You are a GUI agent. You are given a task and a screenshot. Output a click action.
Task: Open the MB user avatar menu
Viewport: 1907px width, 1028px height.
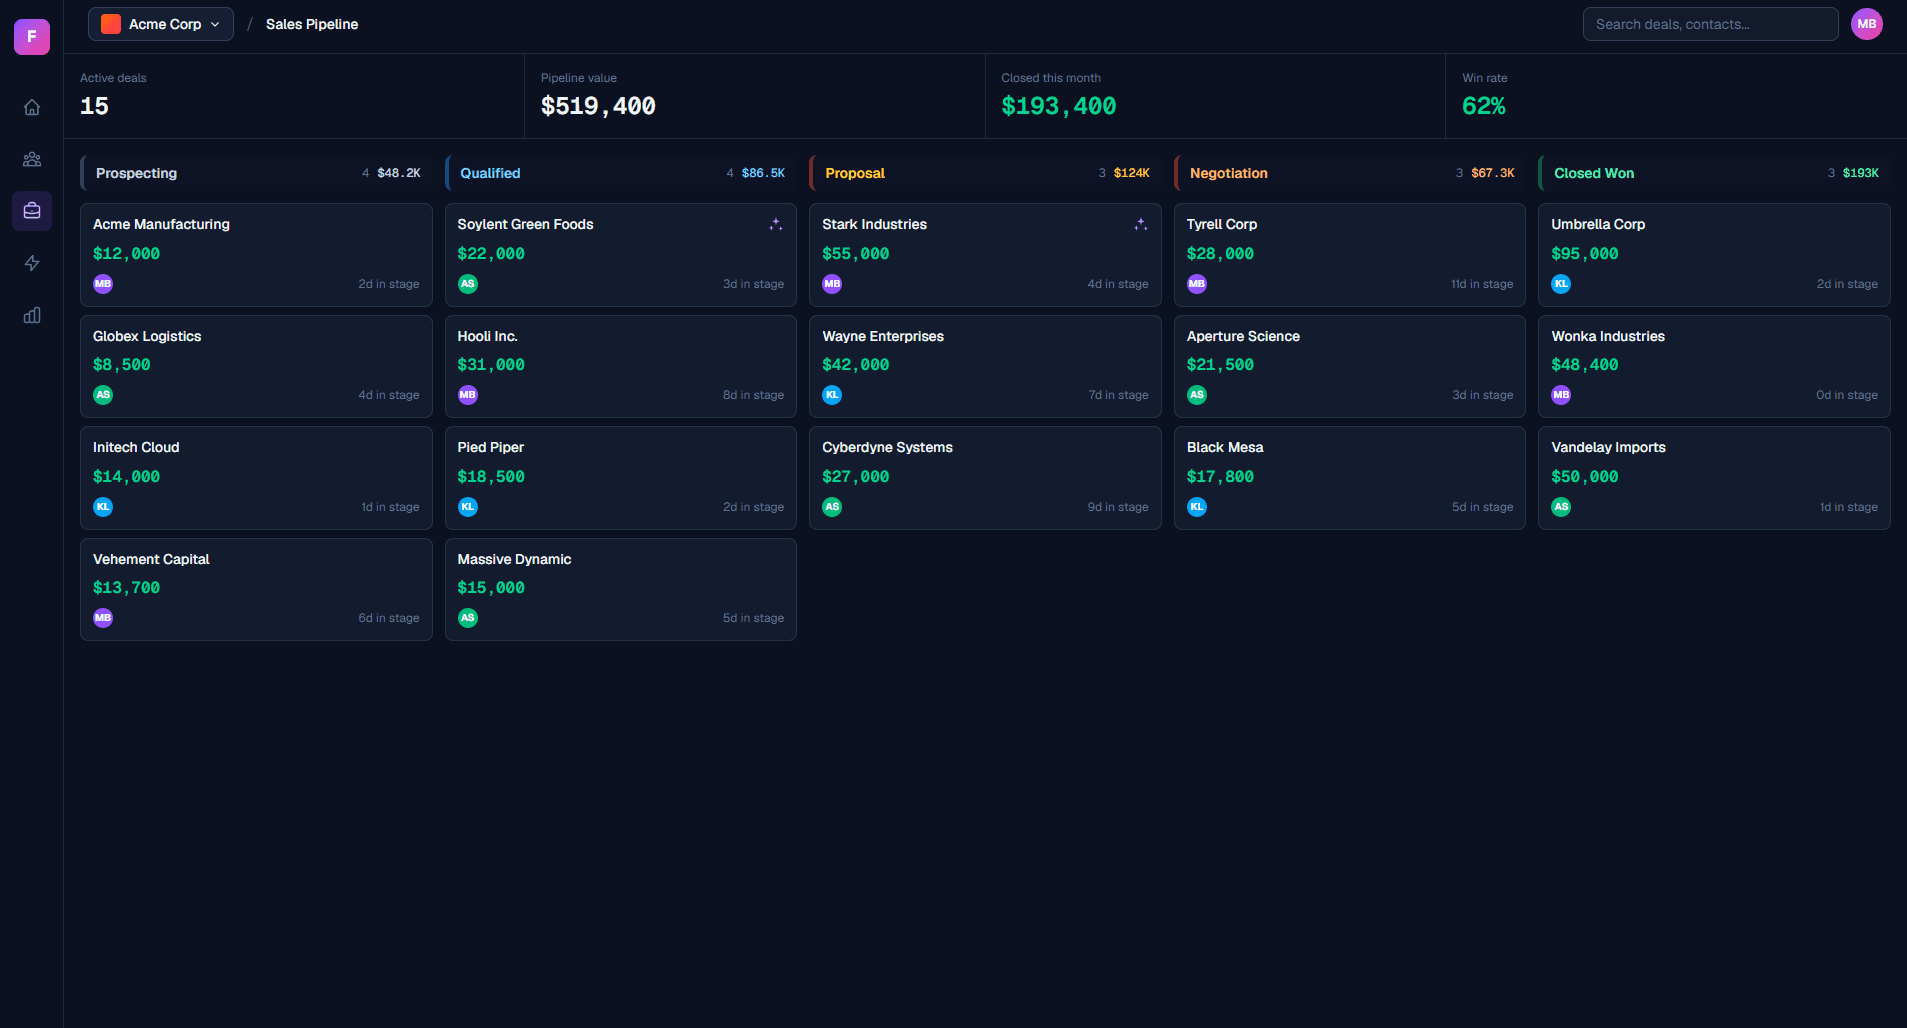pyautogui.click(x=1866, y=24)
